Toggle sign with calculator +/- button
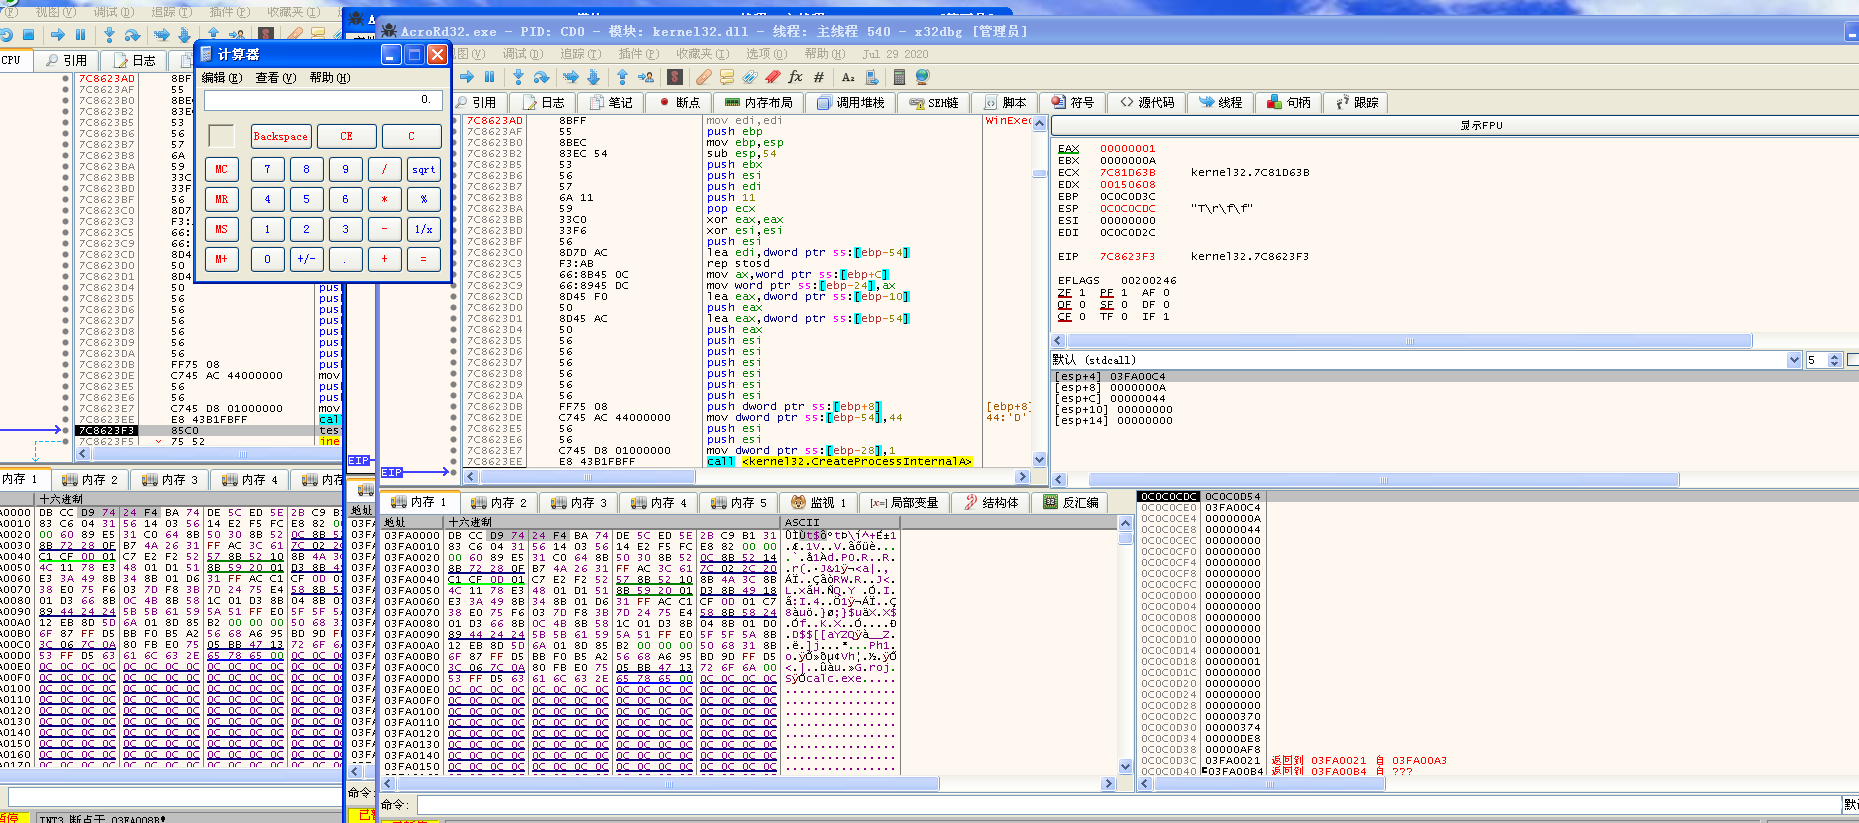The height and width of the screenshot is (823, 1859). pyautogui.click(x=306, y=259)
